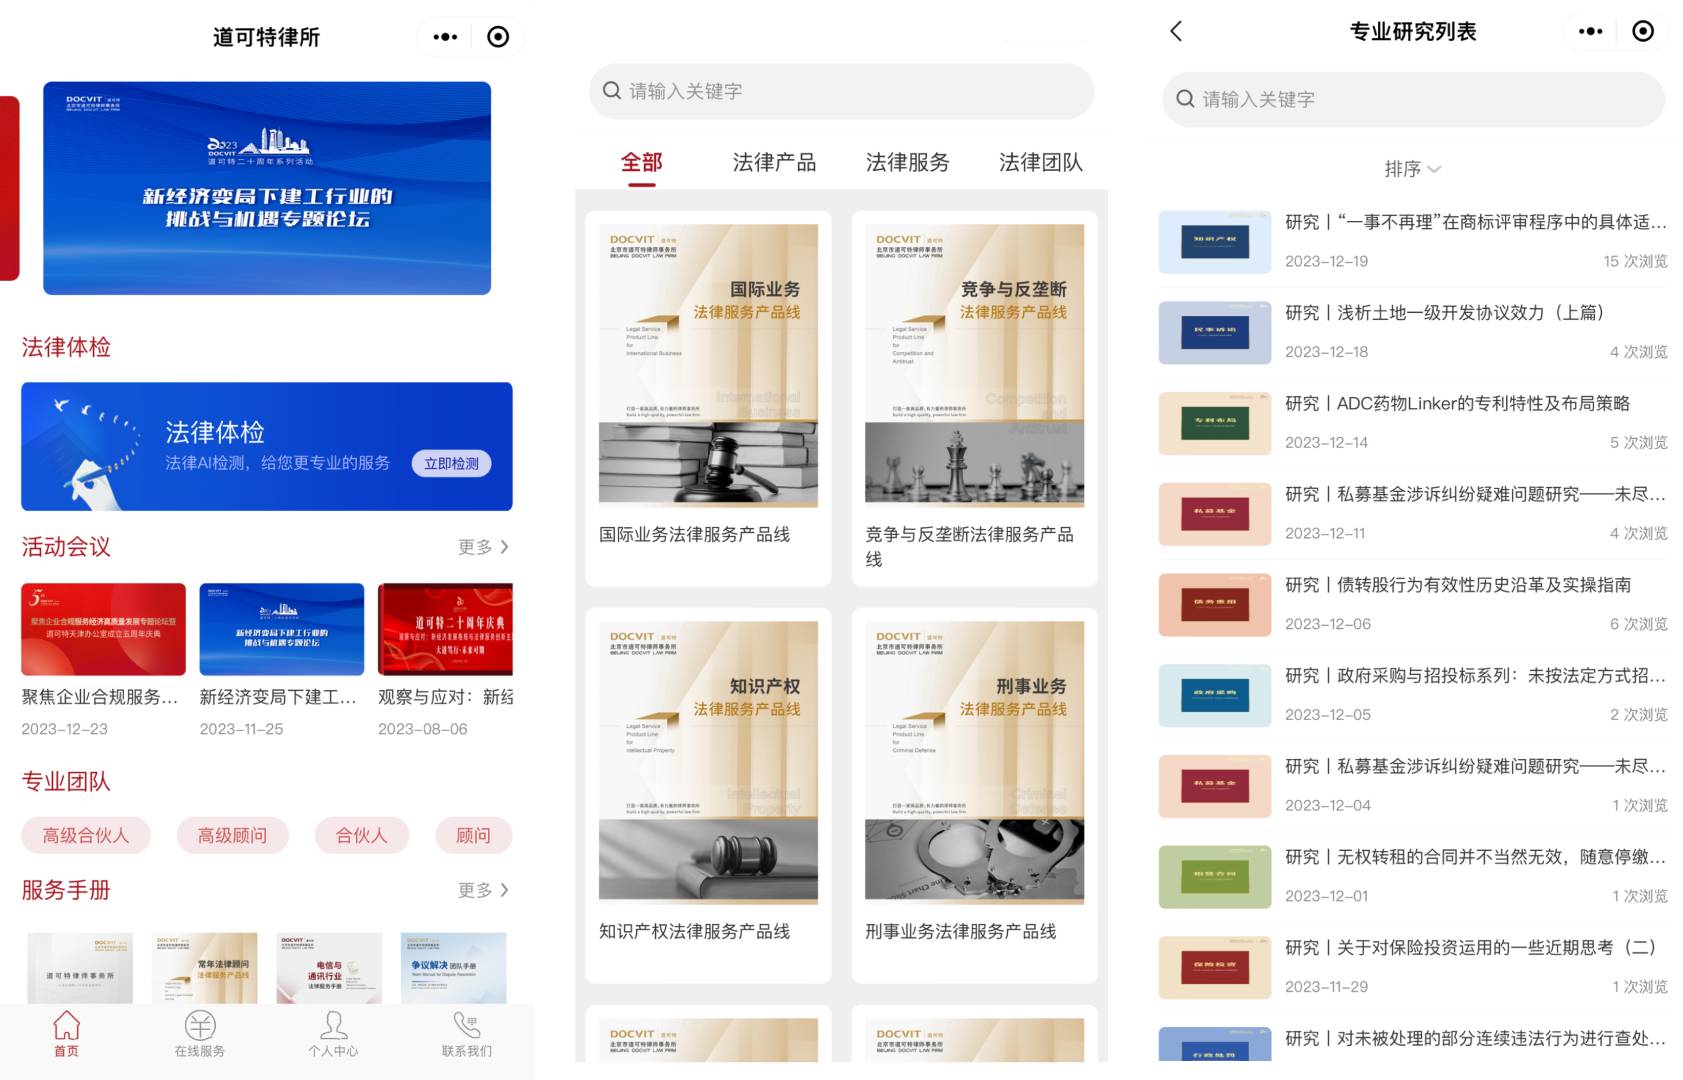Select the 全部 tab
This screenshot has height=1080, width=1683.
[x=642, y=163]
